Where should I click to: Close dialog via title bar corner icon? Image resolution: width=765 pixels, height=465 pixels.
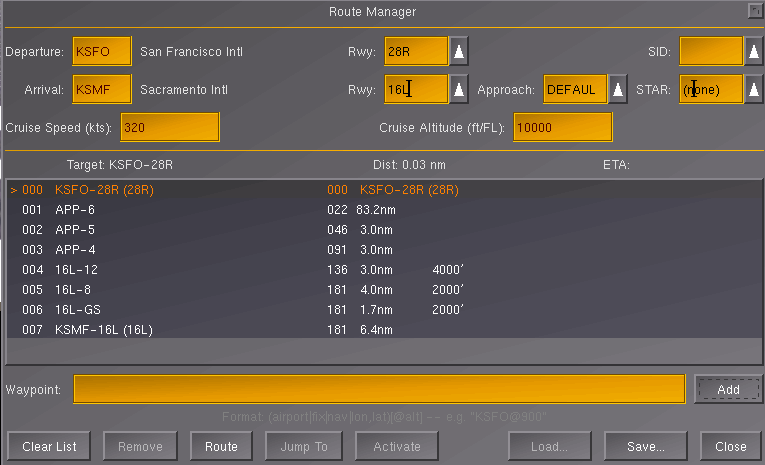pos(755,11)
